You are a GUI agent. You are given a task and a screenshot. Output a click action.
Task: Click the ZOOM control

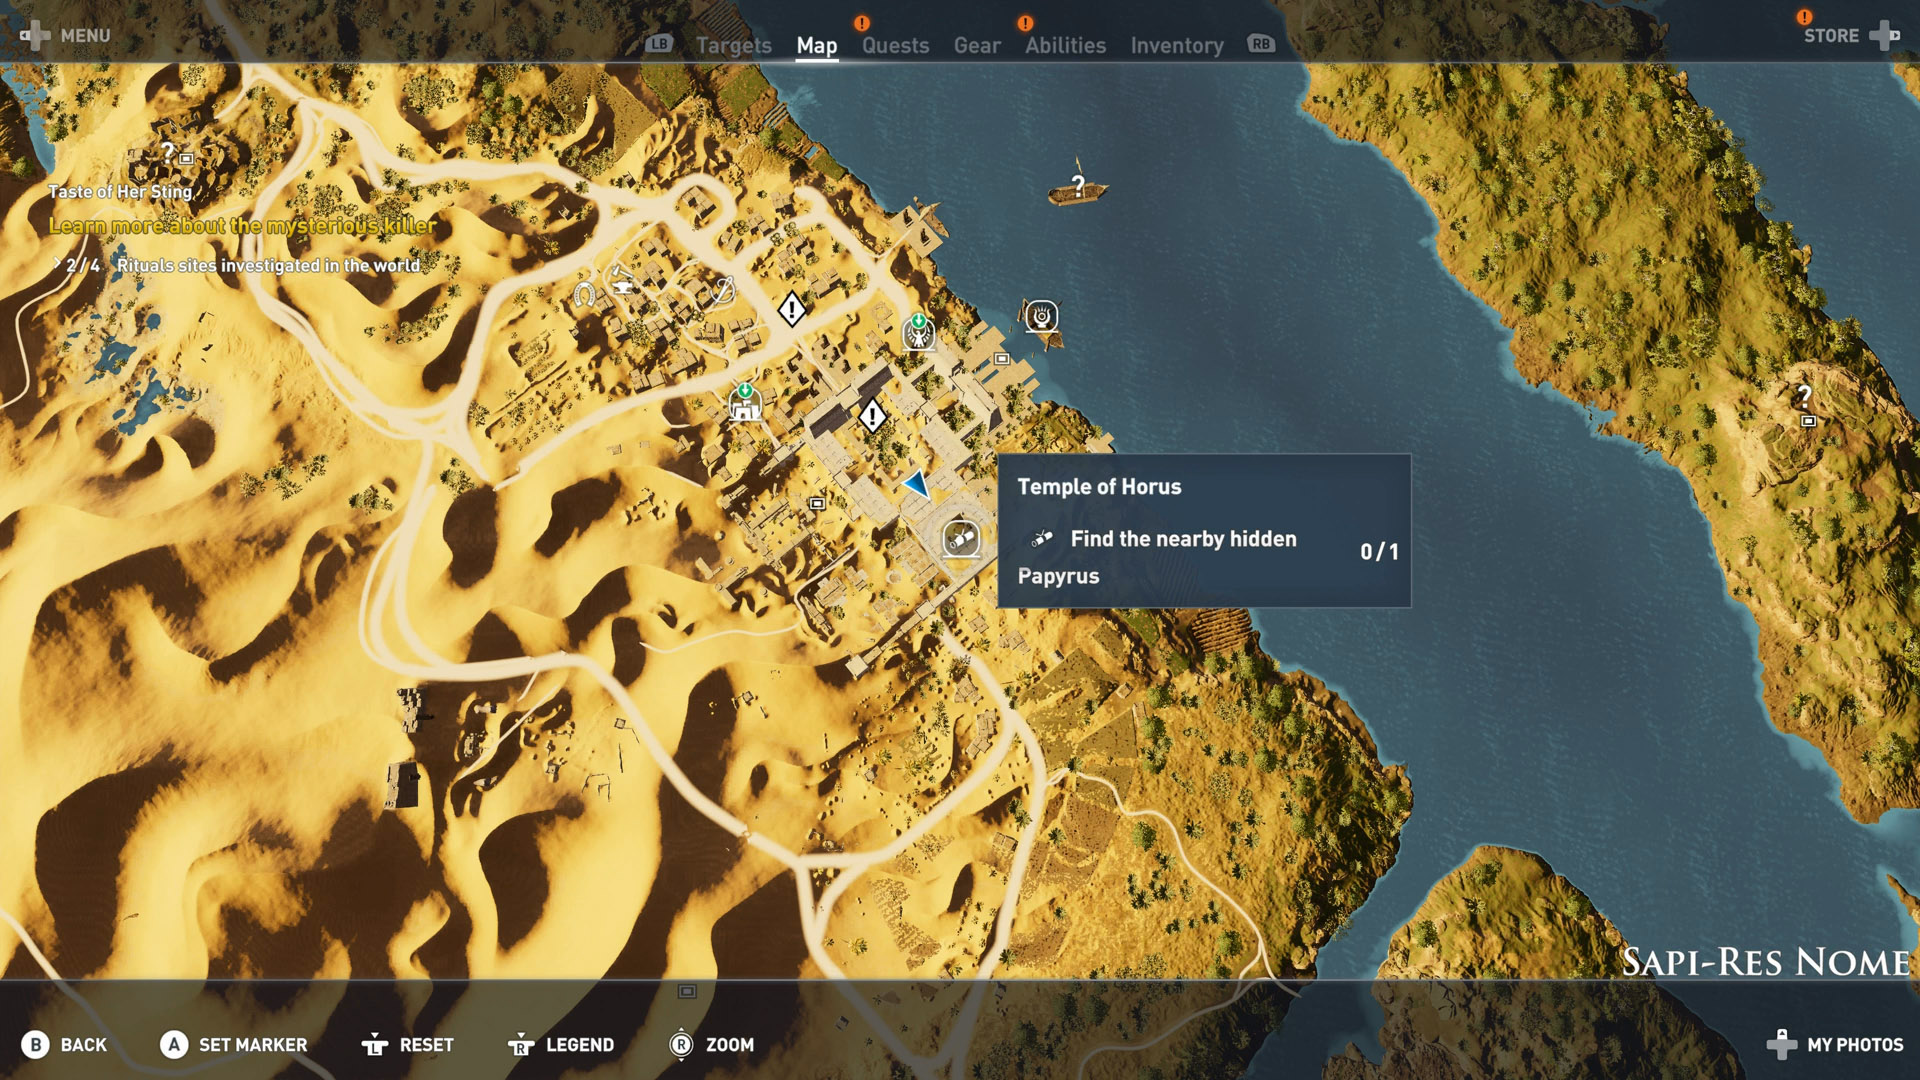pyautogui.click(x=711, y=1044)
